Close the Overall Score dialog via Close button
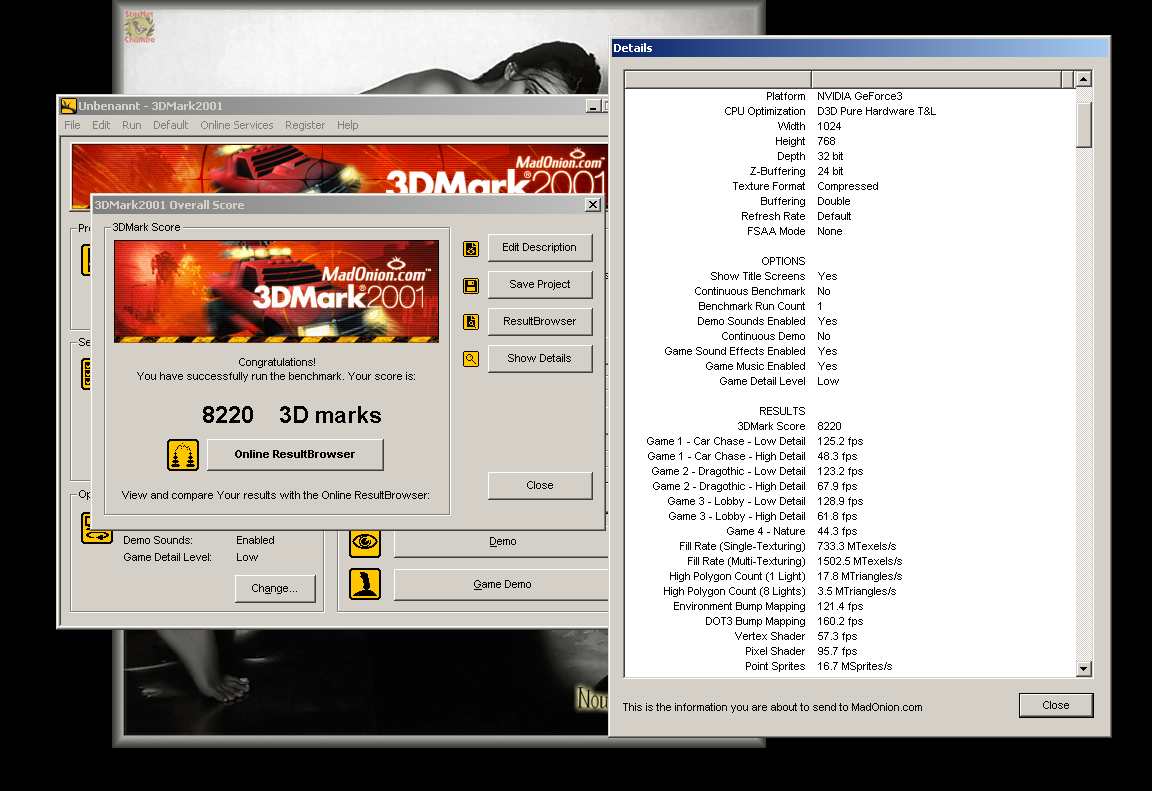Screen dimensions: 1152x791 539,485
